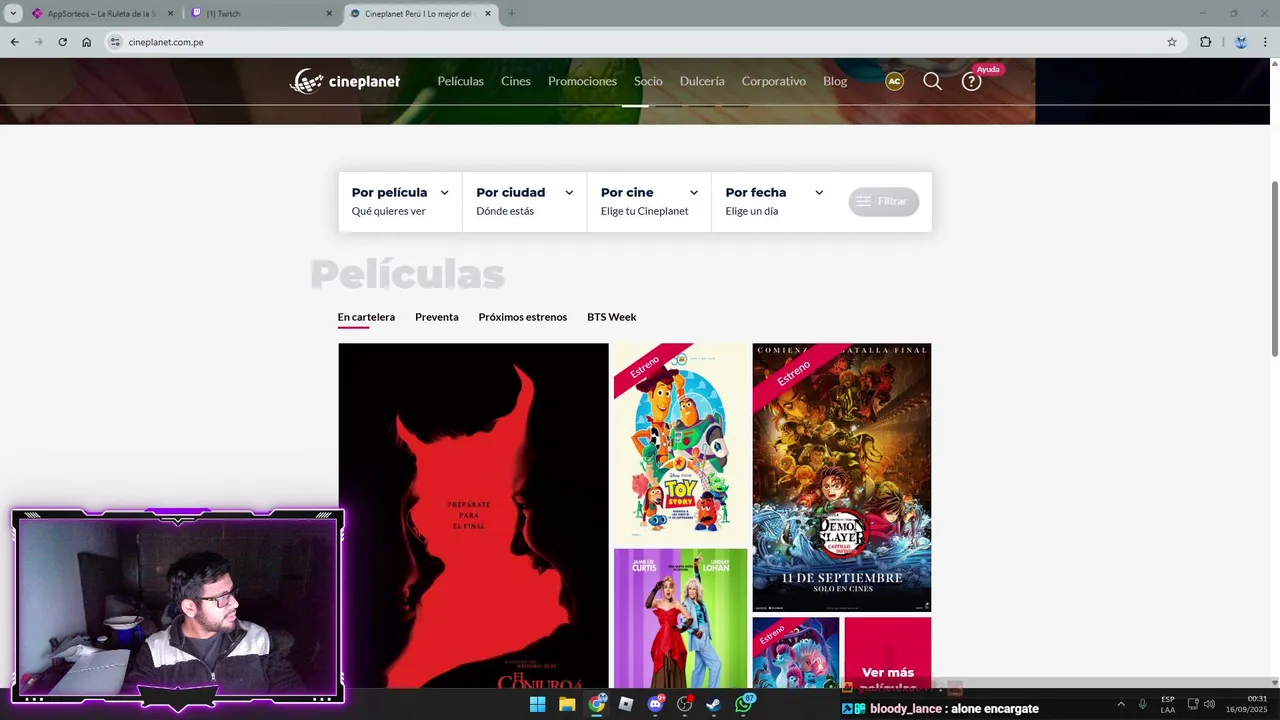
Task: Open the Películas nav menu item
Action: [460, 81]
